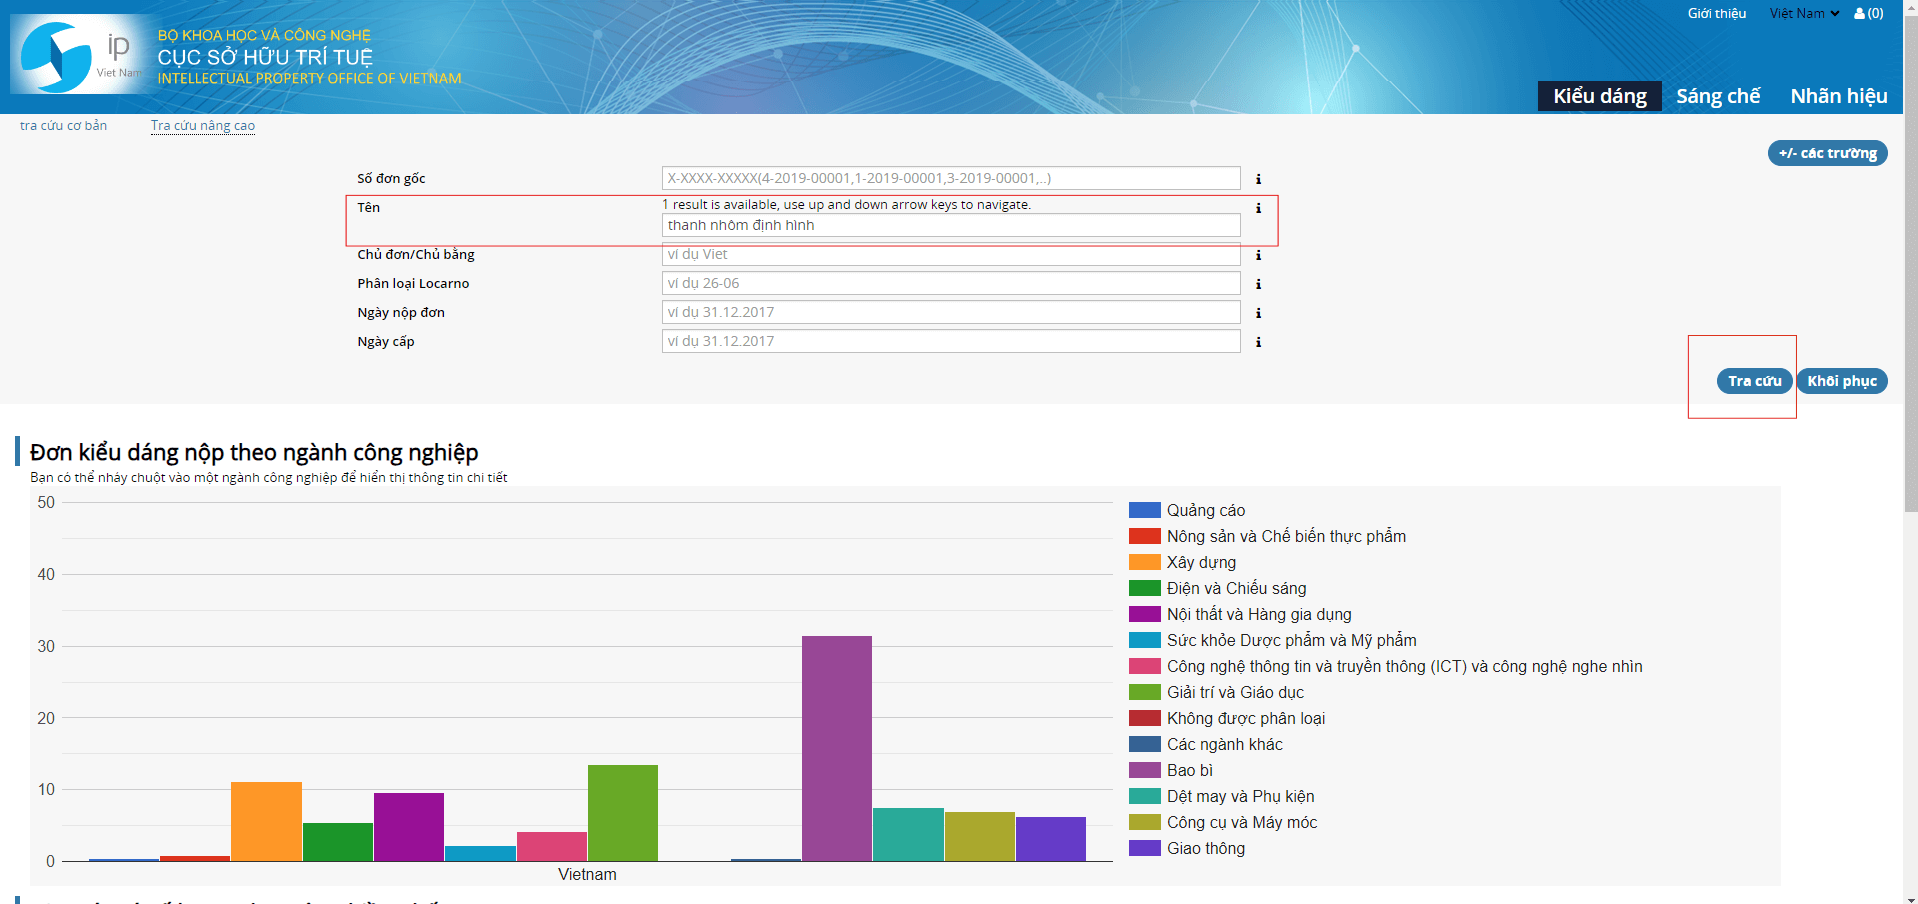Click info icon next to Tên field
The image size is (1918, 904).
click(x=1258, y=208)
